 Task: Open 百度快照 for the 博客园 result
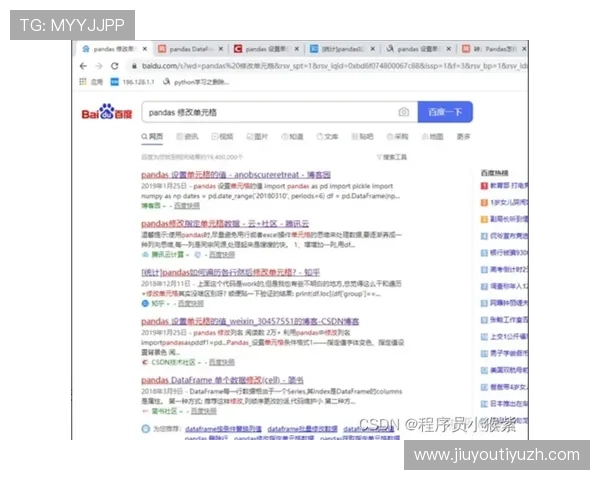point(187,206)
